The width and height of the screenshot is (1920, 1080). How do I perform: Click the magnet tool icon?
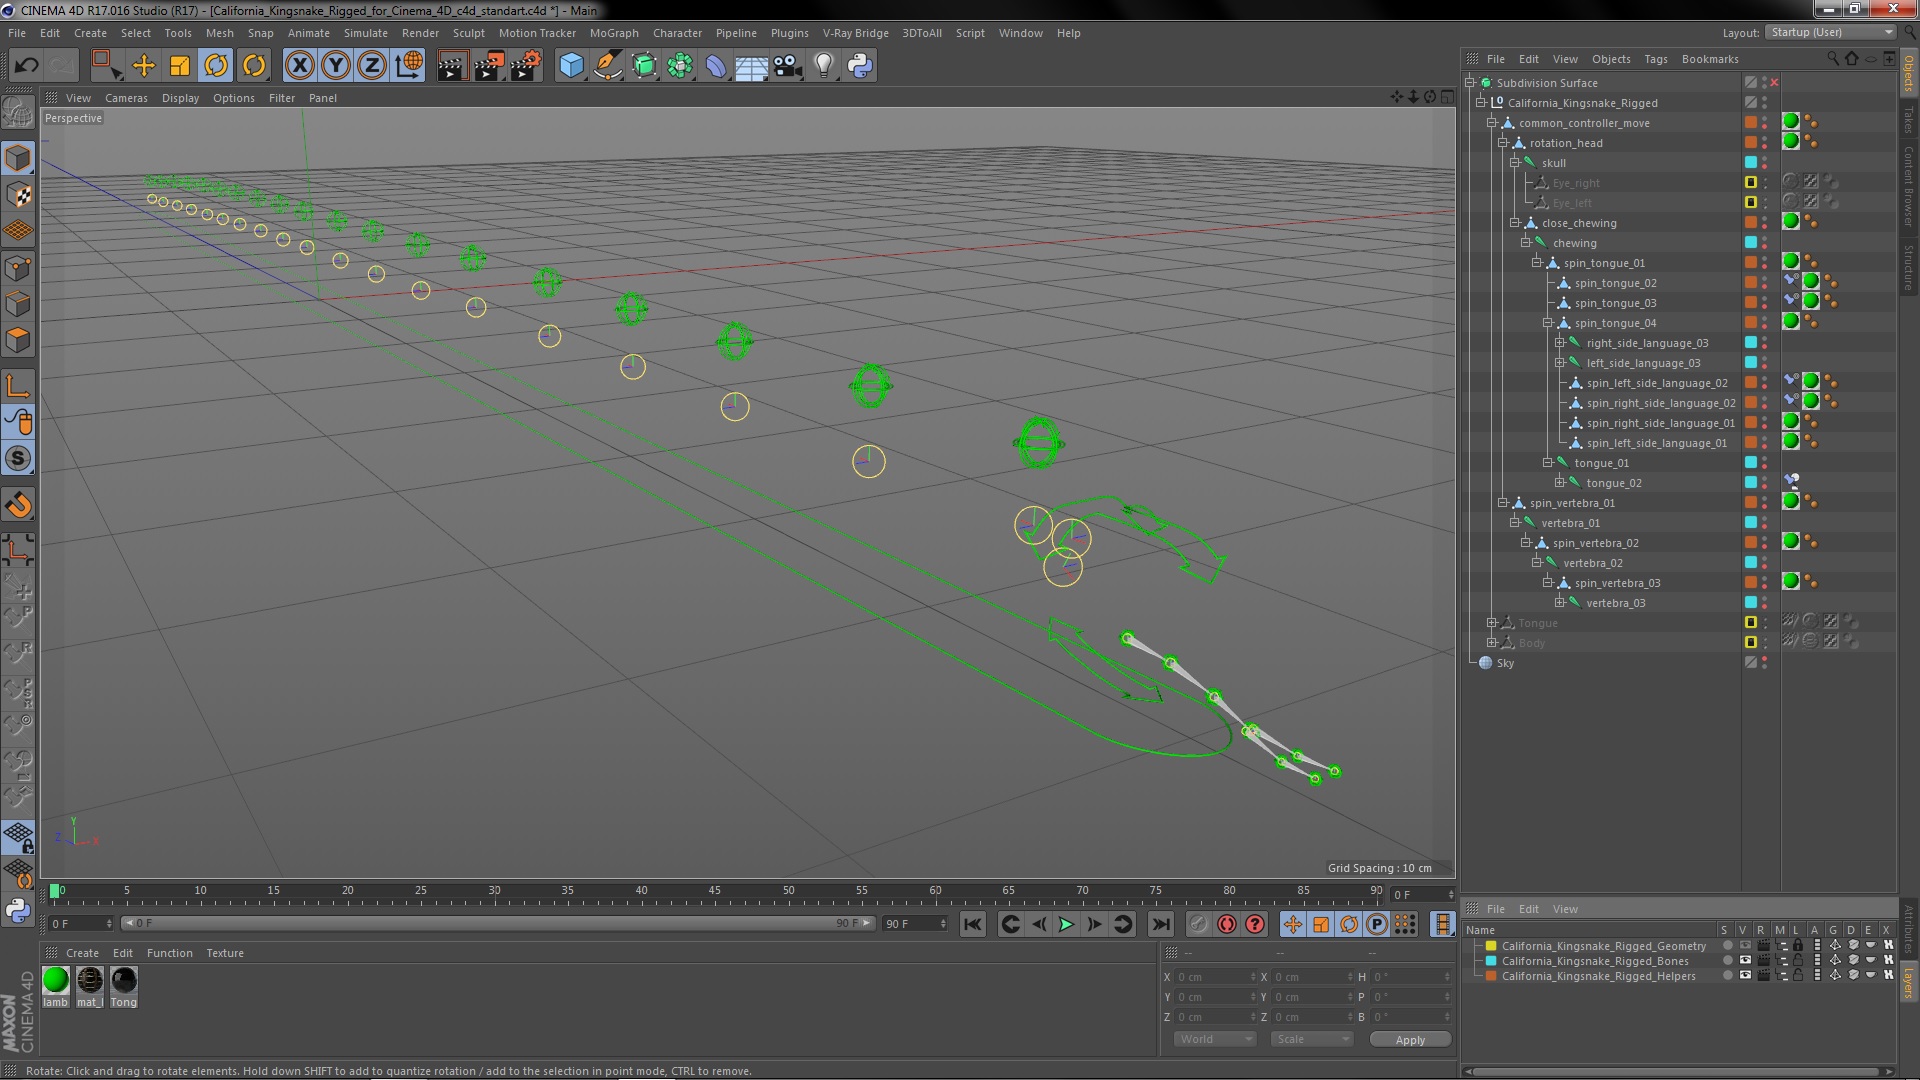(18, 505)
